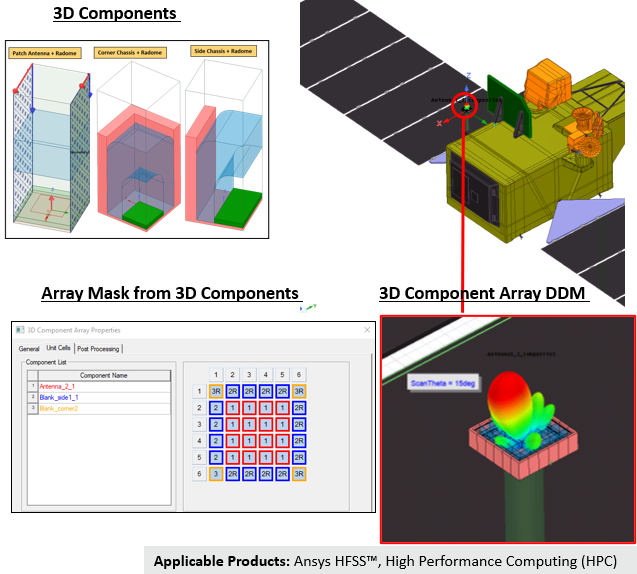
Task: Click blue 2 cell at row 4, column 1
Action: (216, 441)
